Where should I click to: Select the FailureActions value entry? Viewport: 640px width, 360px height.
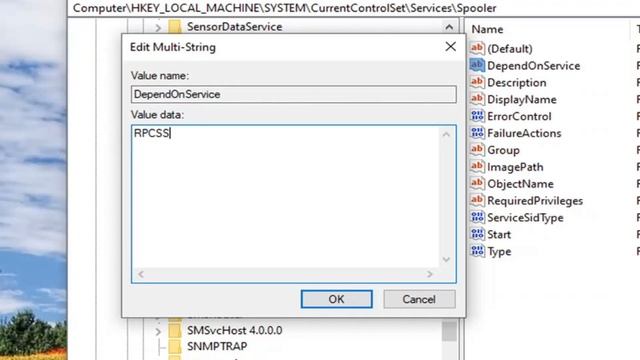click(524, 133)
